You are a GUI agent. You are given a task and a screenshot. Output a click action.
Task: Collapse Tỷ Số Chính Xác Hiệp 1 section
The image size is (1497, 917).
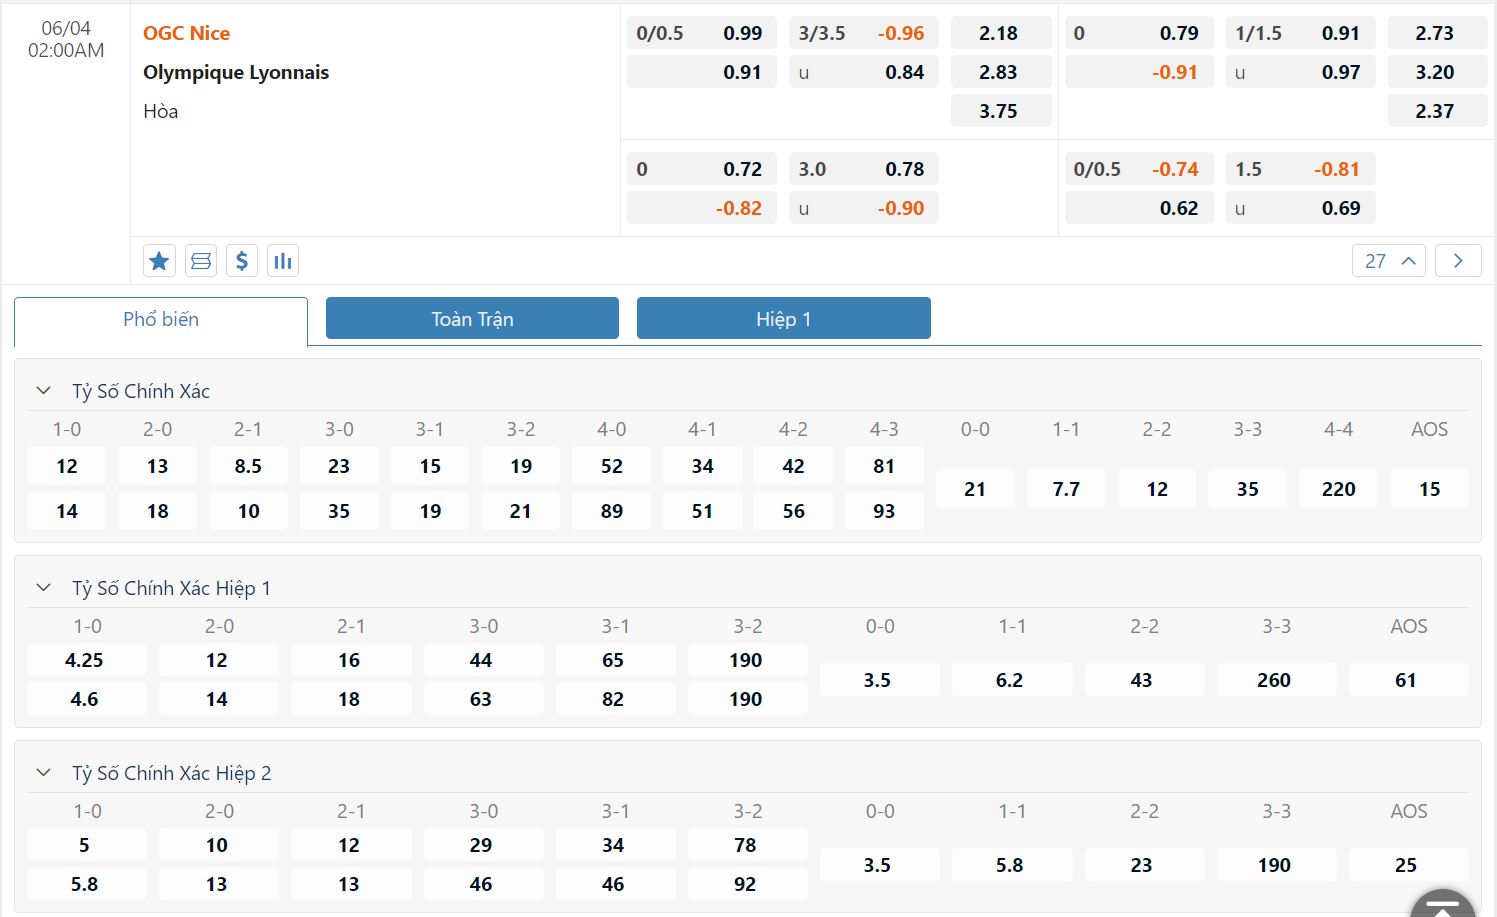(x=43, y=588)
